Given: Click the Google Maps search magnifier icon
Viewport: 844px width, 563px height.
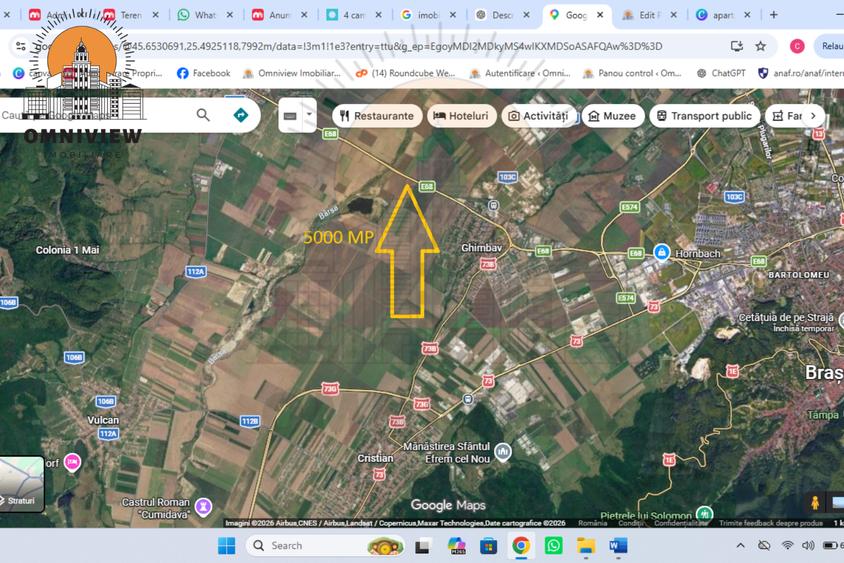Looking at the screenshot, I should 203,115.
